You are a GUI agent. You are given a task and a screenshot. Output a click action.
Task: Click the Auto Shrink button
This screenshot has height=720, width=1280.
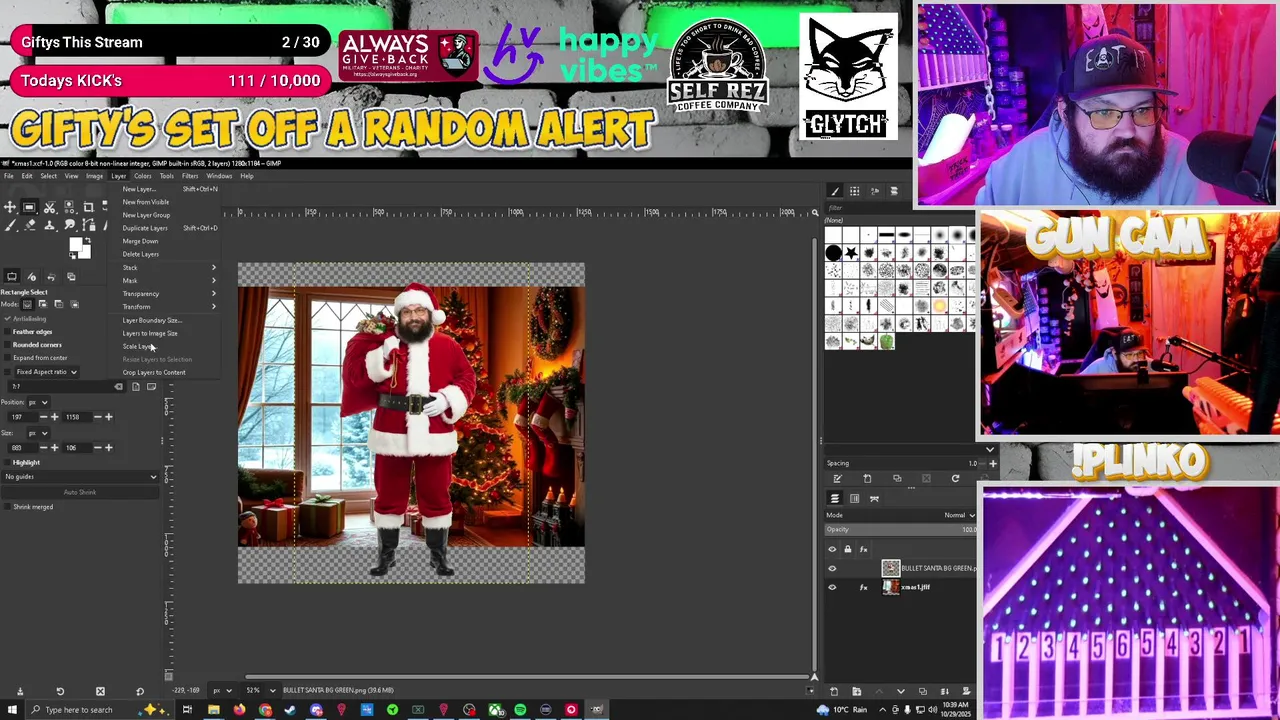(80, 492)
